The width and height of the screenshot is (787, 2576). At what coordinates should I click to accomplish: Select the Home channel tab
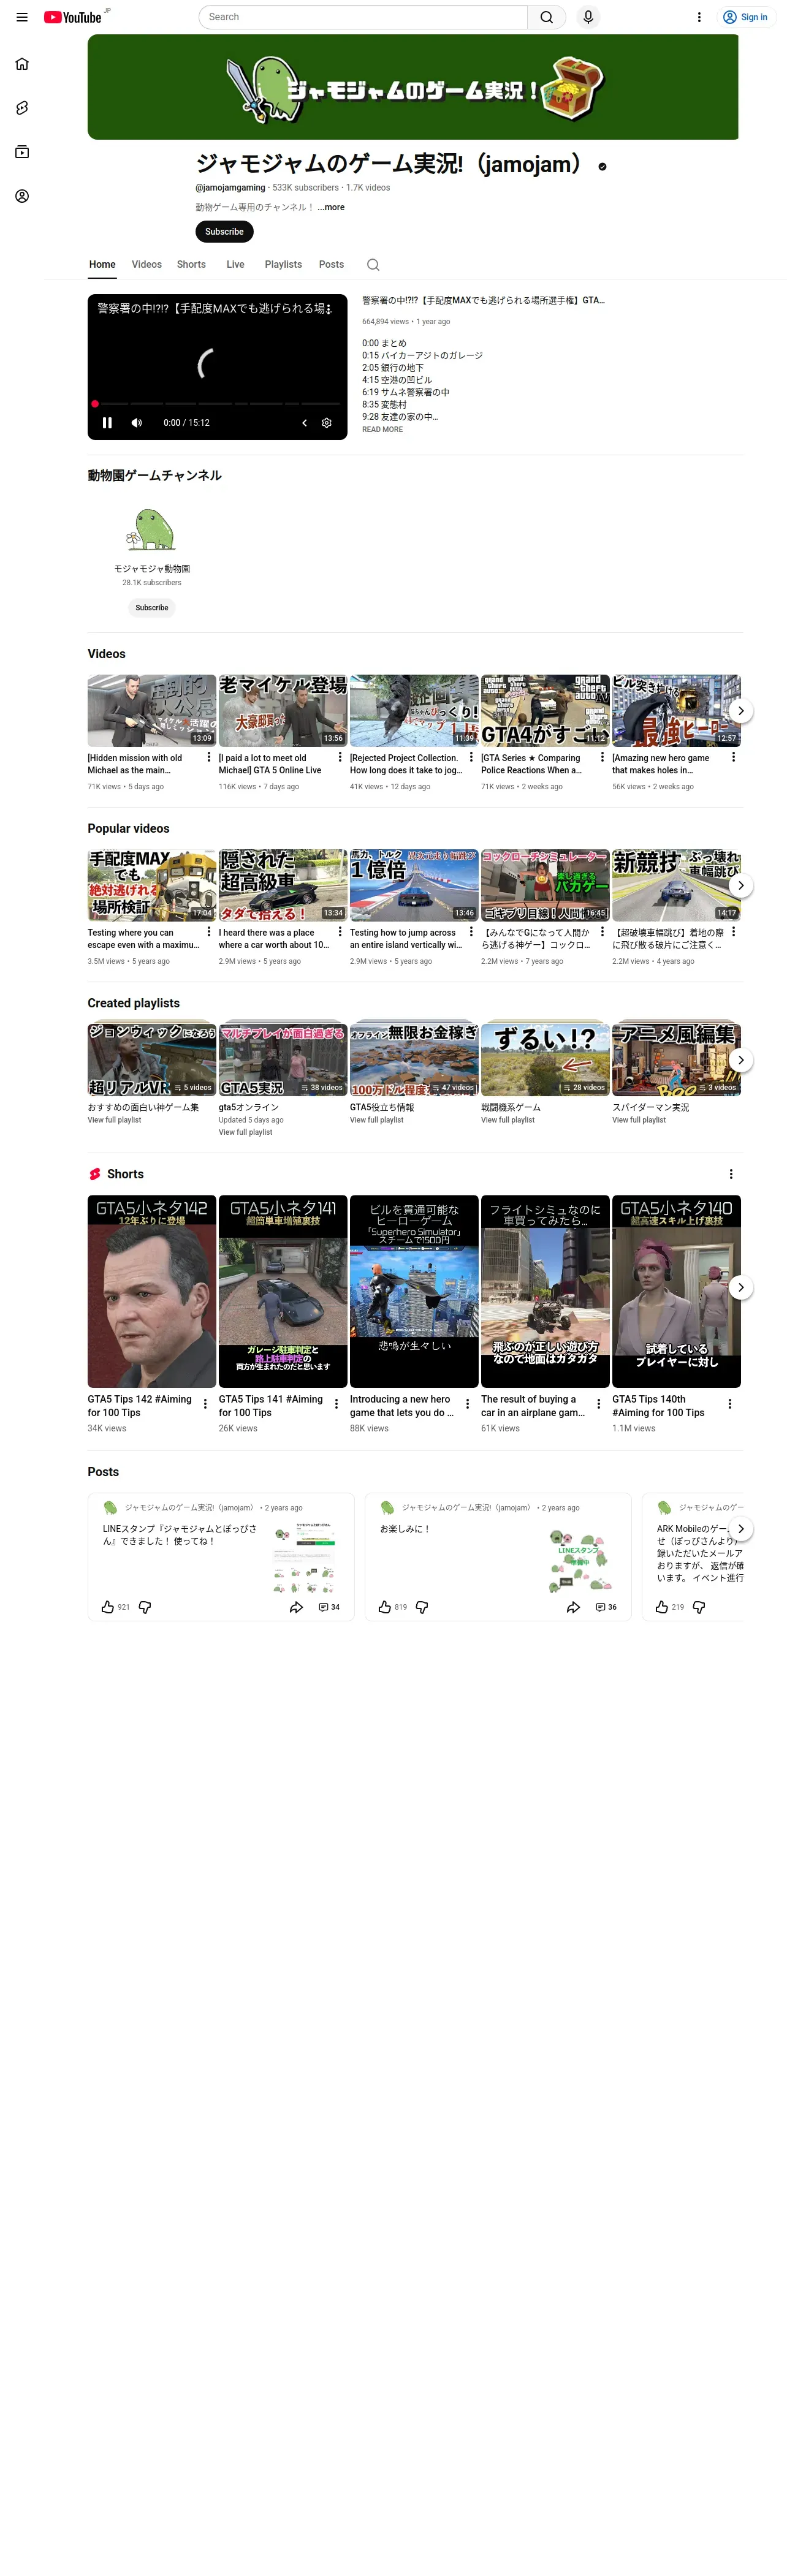pyautogui.click(x=102, y=264)
